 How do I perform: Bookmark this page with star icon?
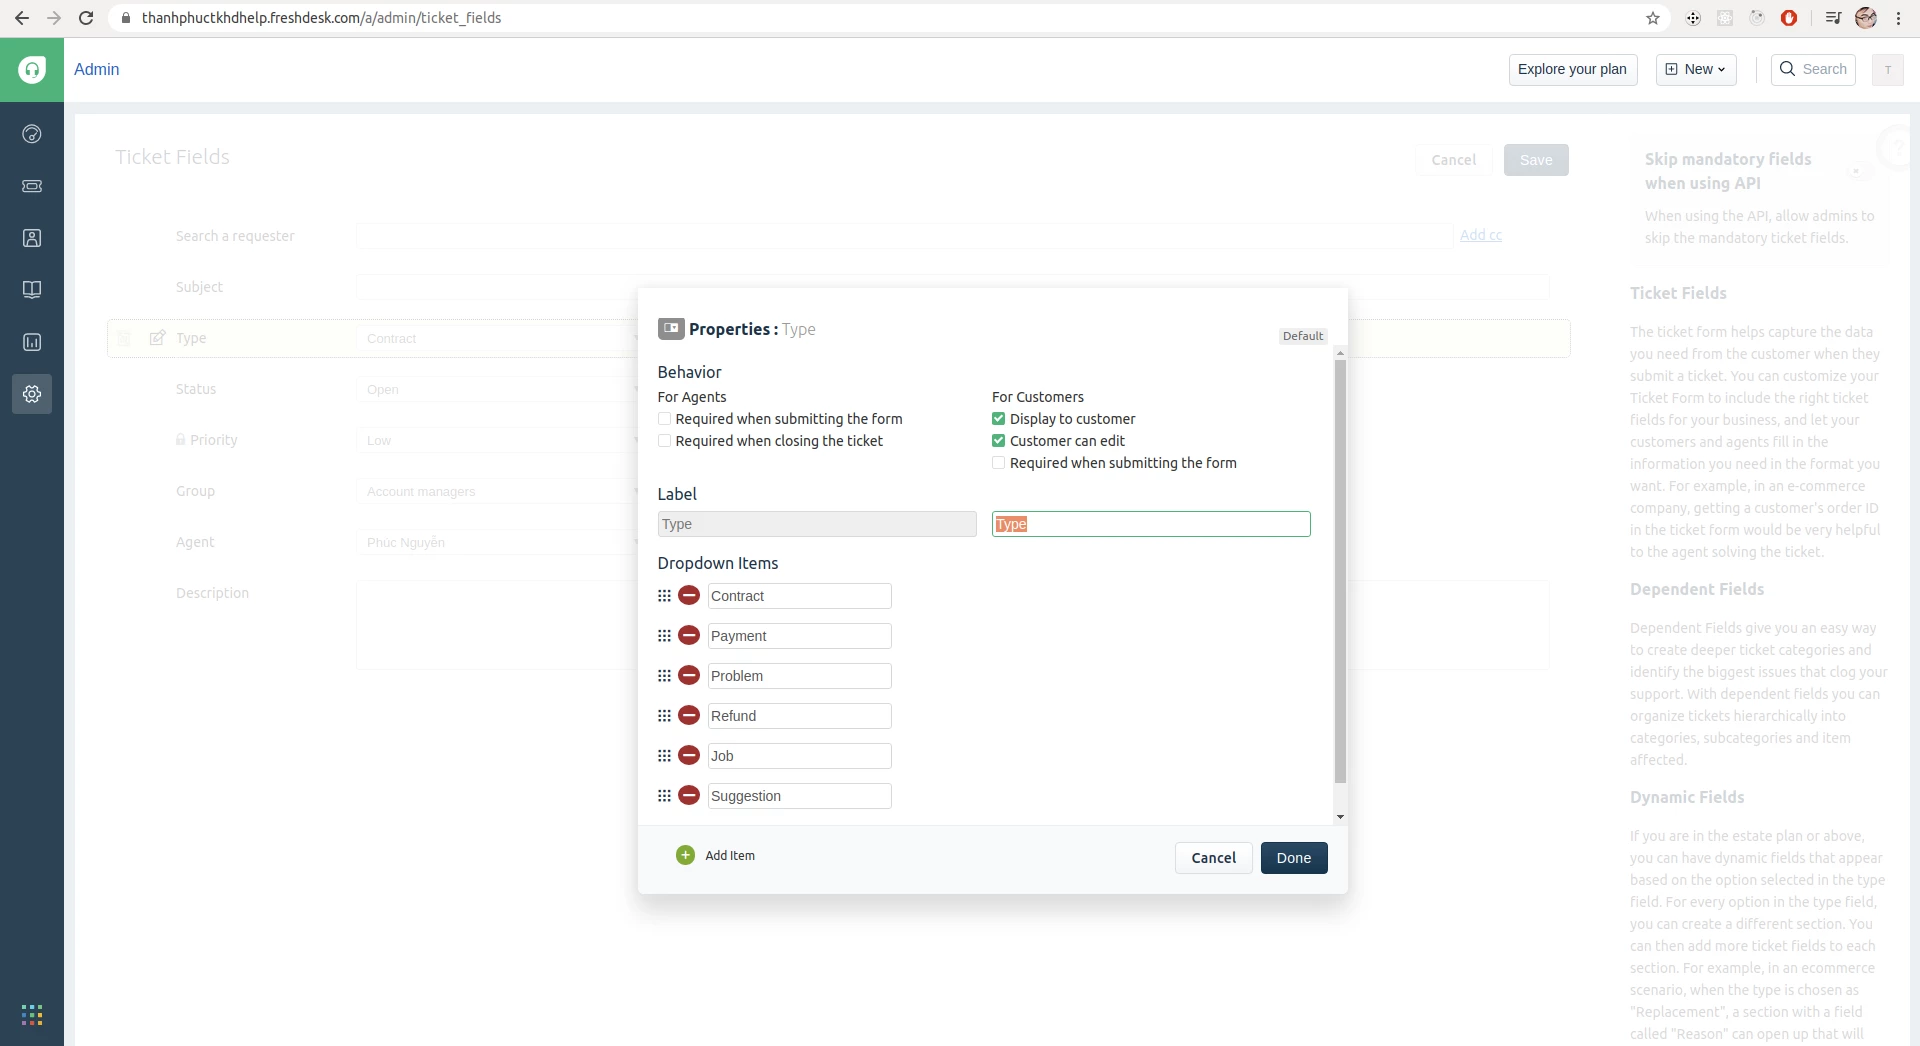click(1653, 18)
